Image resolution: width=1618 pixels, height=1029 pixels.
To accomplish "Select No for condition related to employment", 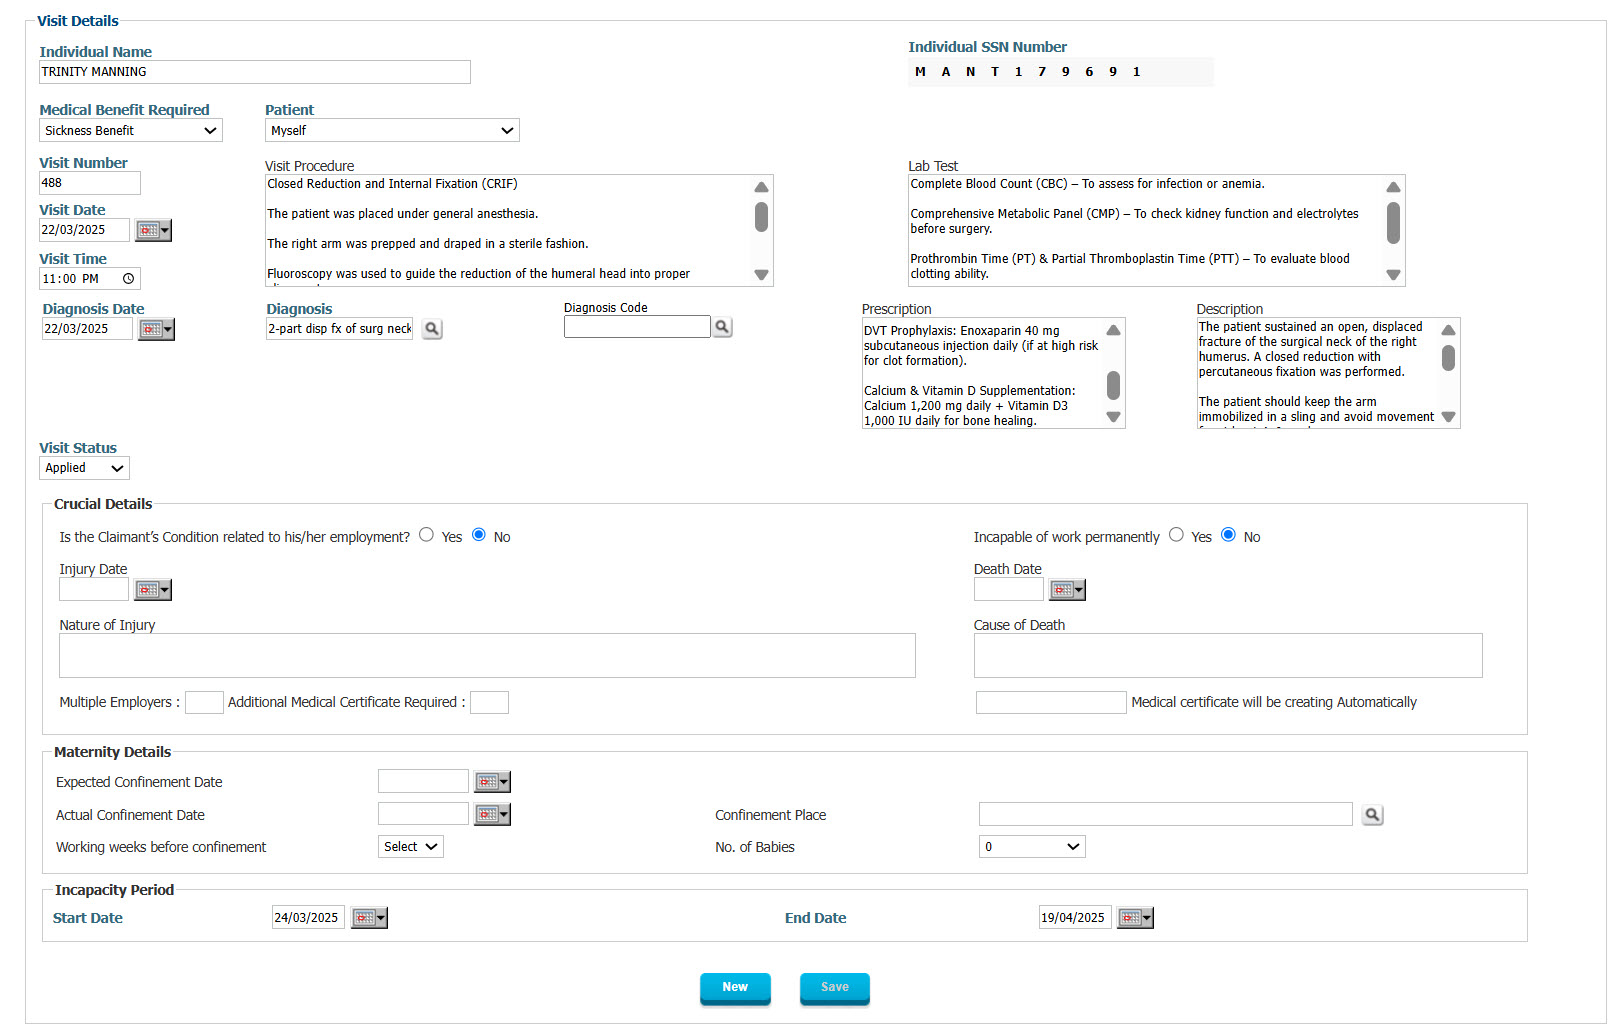I will (x=479, y=535).
